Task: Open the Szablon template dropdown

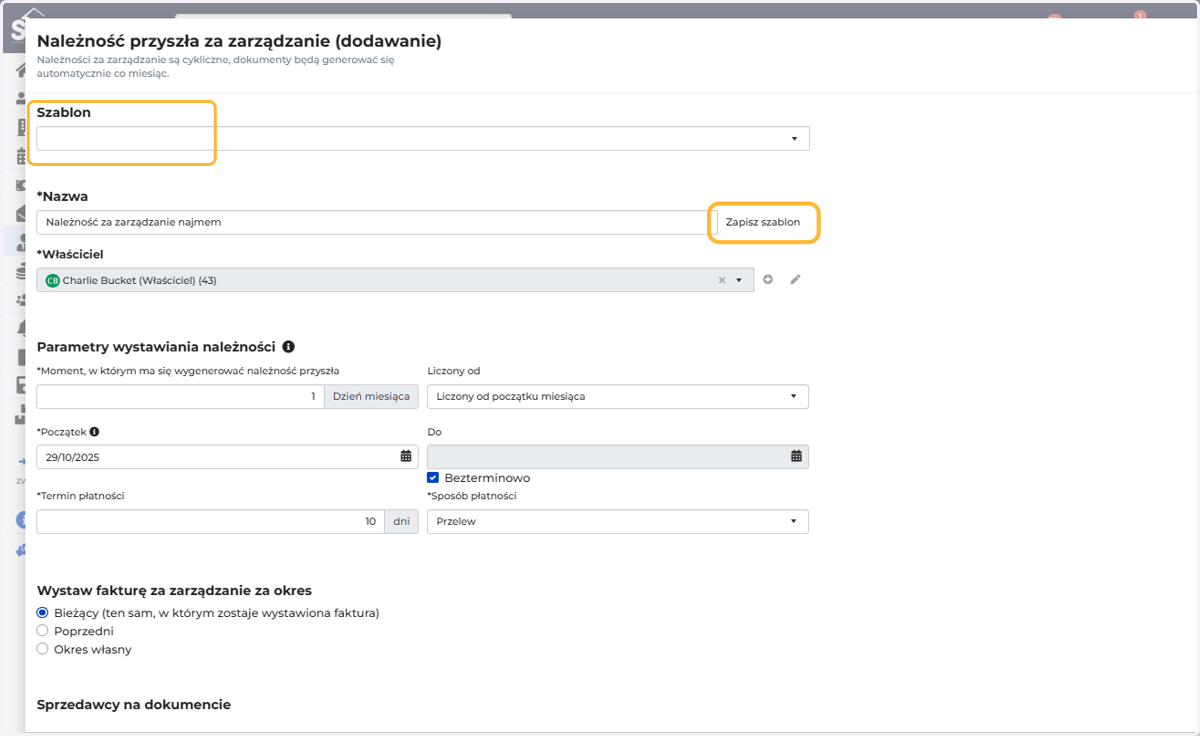Action: pyautogui.click(x=423, y=138)
